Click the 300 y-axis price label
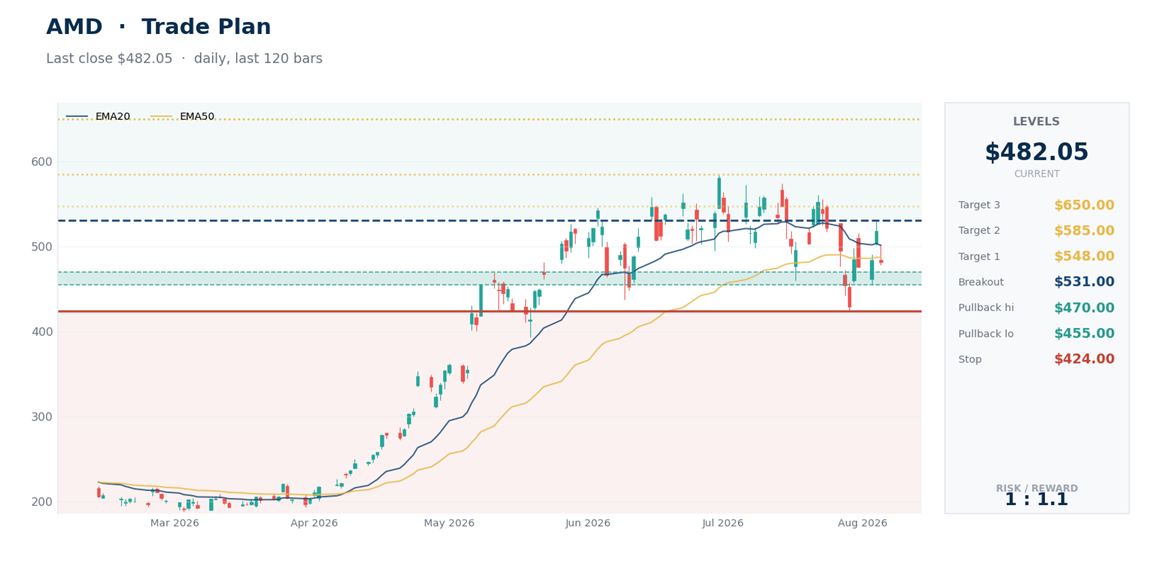Viewport: 1152px width, 571px height. [x=42, y=417]
